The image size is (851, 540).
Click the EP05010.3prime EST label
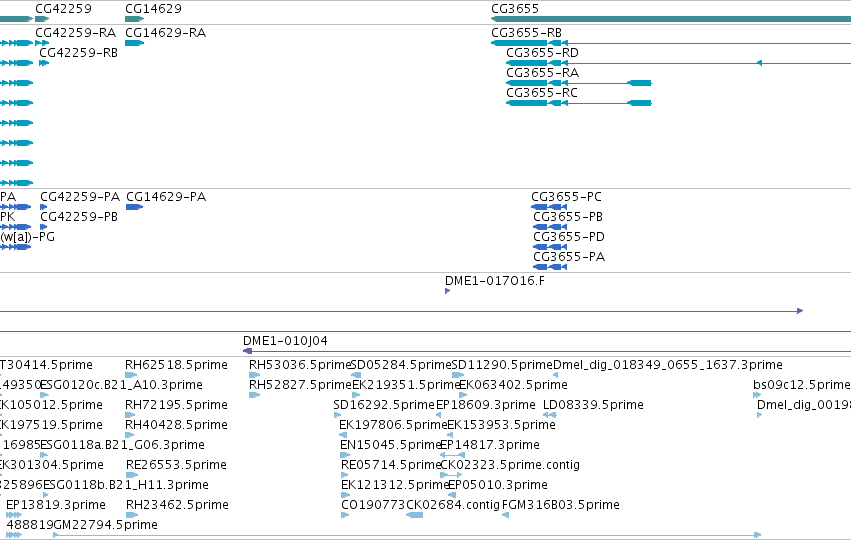498,485
